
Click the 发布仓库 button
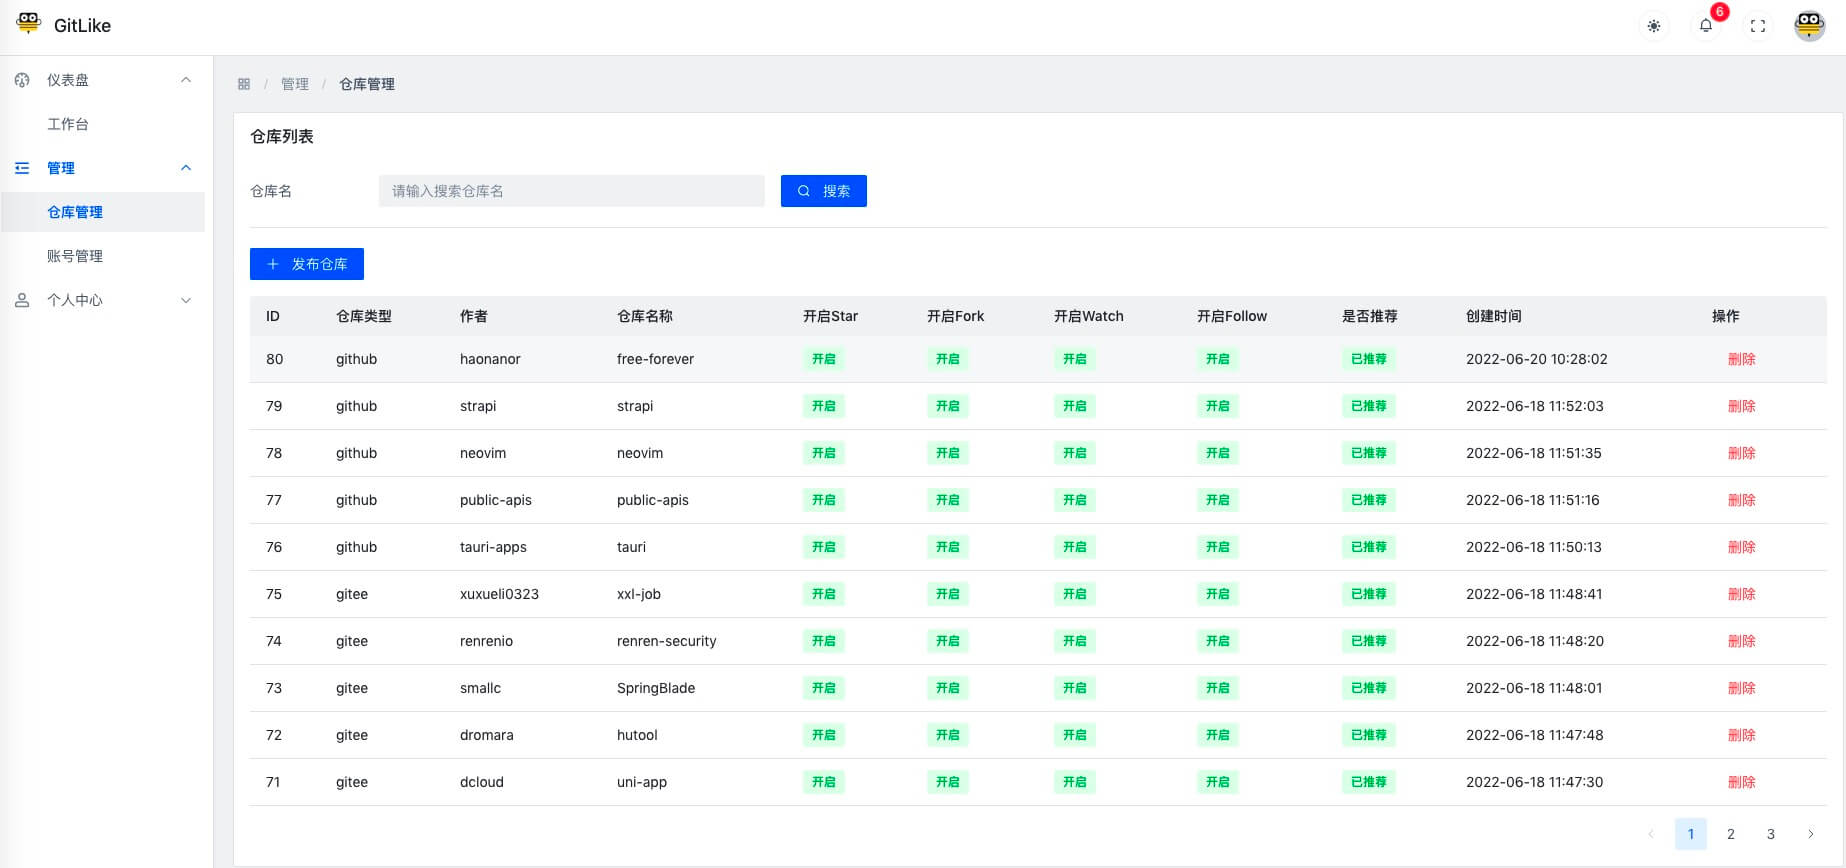pyautogui.click(x=307, y=264)
